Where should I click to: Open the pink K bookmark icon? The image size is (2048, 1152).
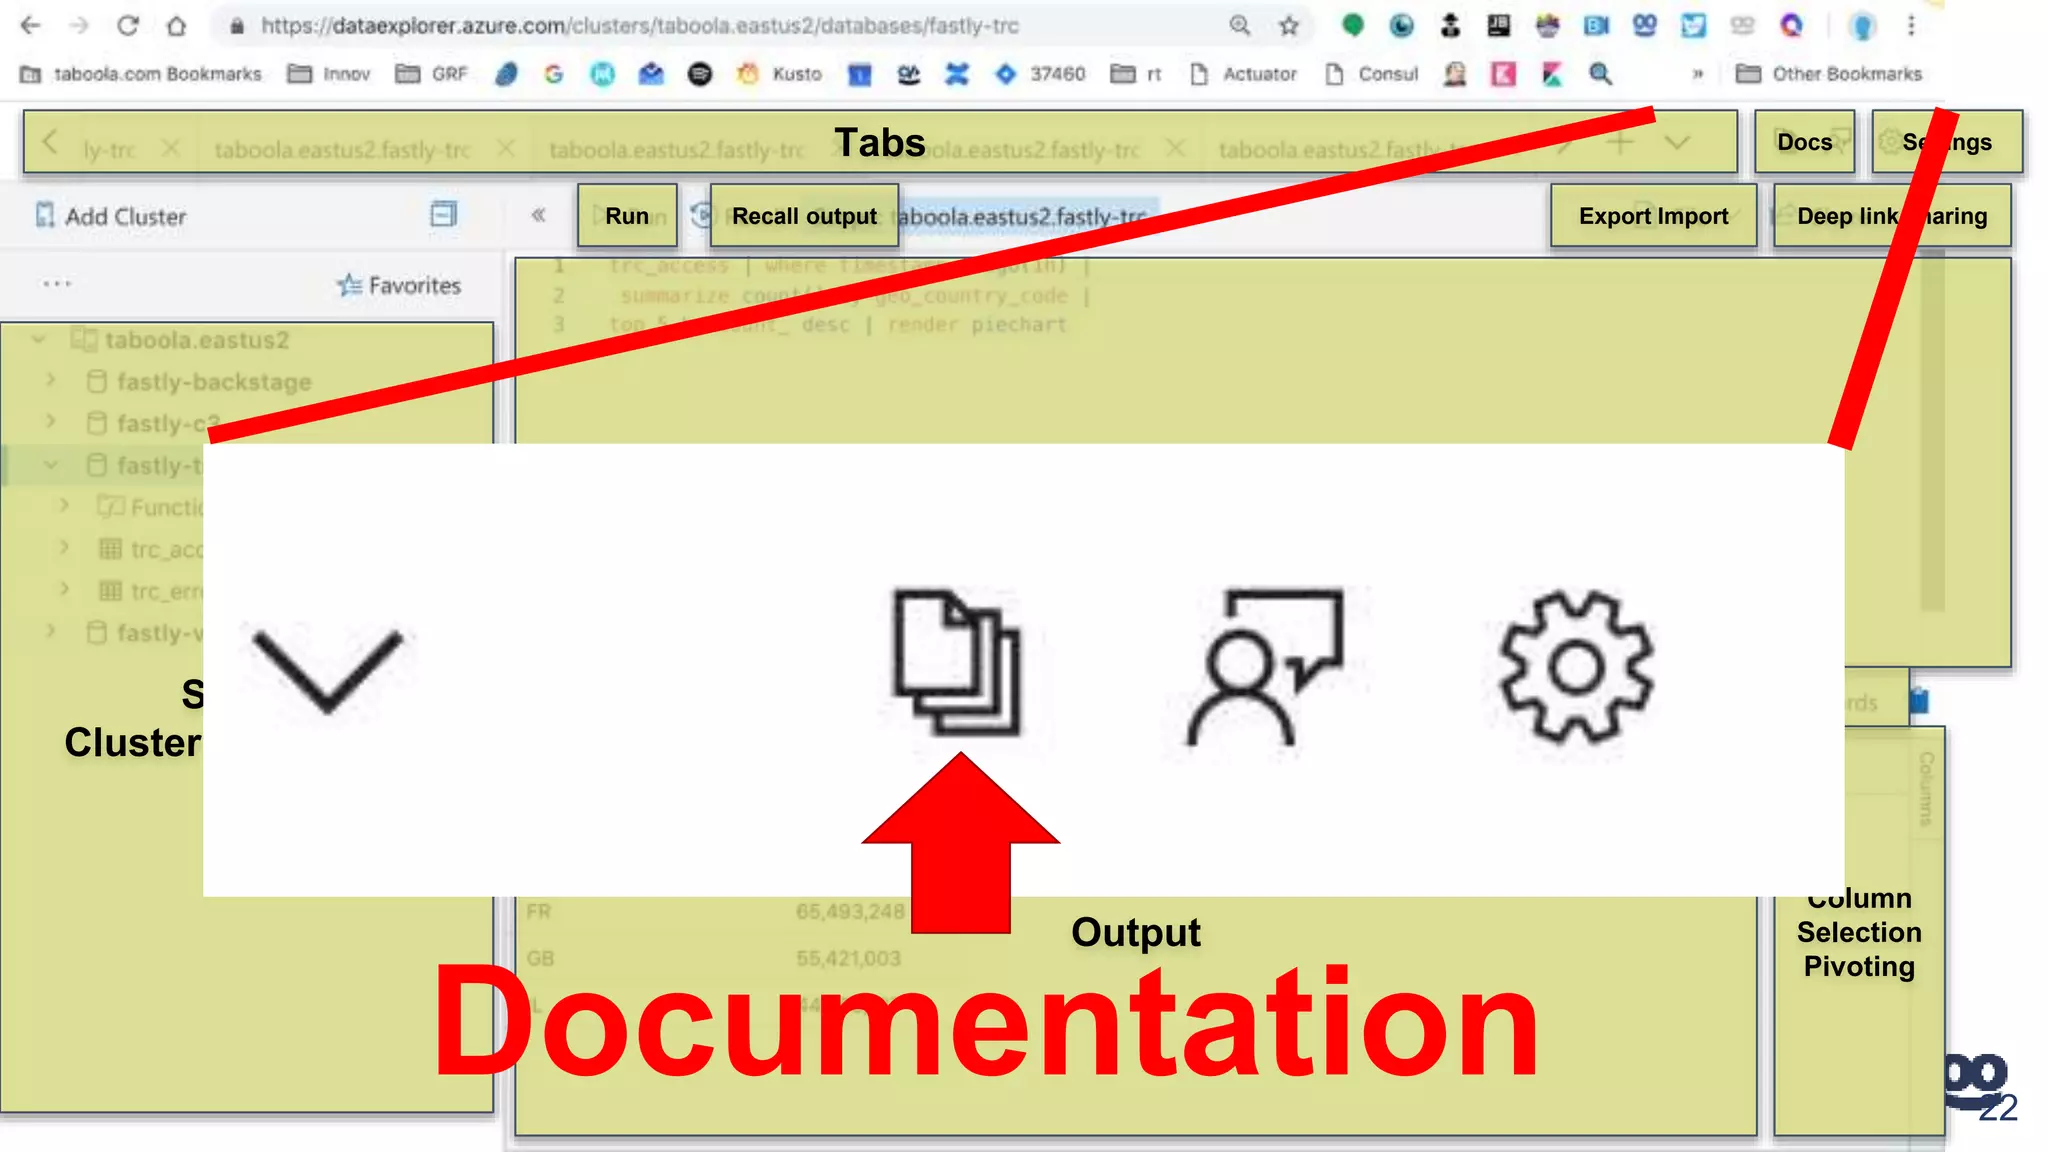1503,74
